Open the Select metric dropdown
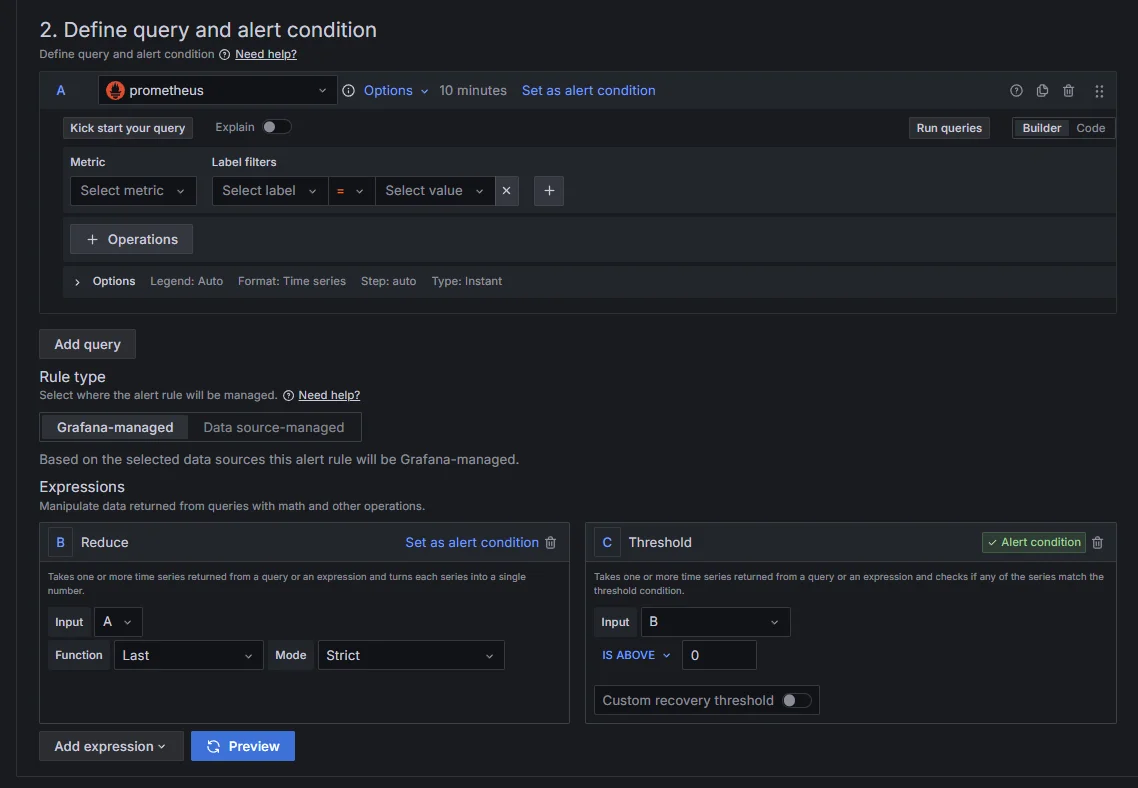1138x788 pixels. point(132,190)
